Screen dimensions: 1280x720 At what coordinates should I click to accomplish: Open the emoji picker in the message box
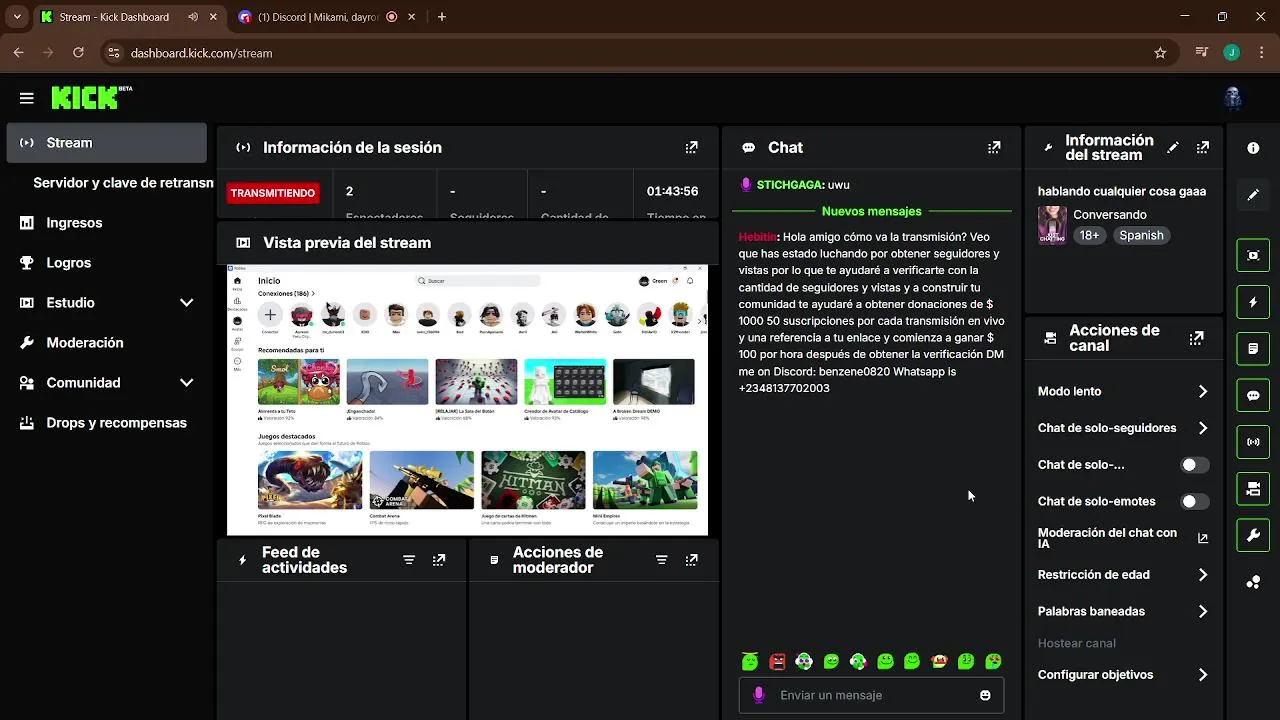click(985, 695)
